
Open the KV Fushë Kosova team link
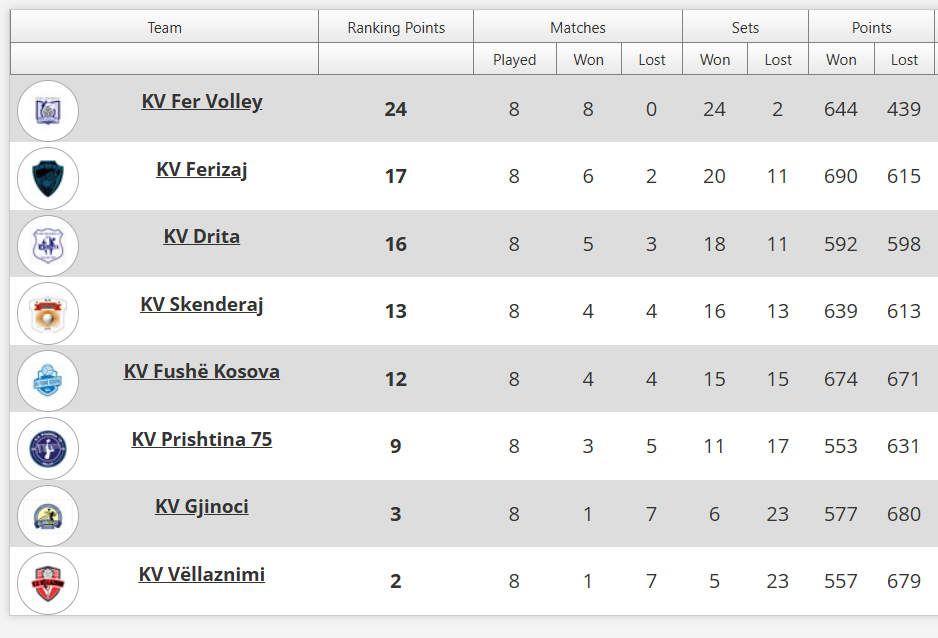coord(202,372)
